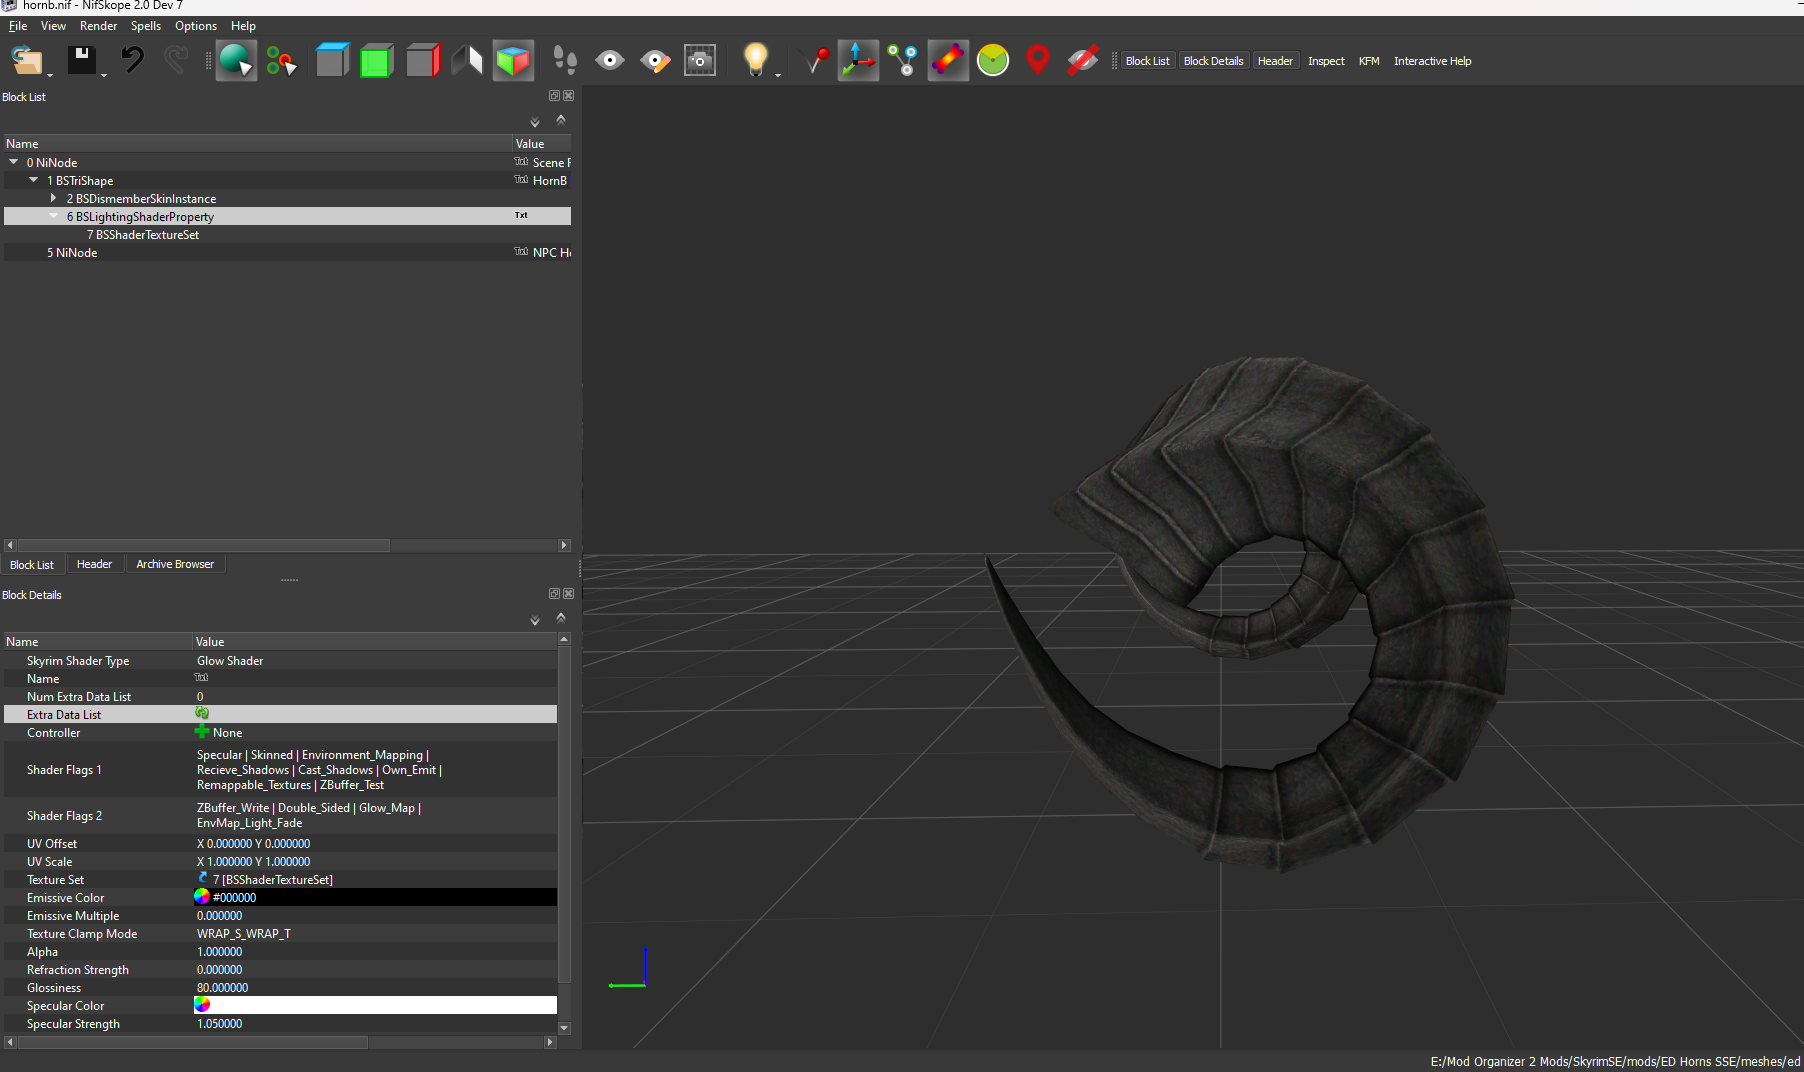Click the Load file folder icon
Screen dimensions: 1804x1072
[27, 61]
